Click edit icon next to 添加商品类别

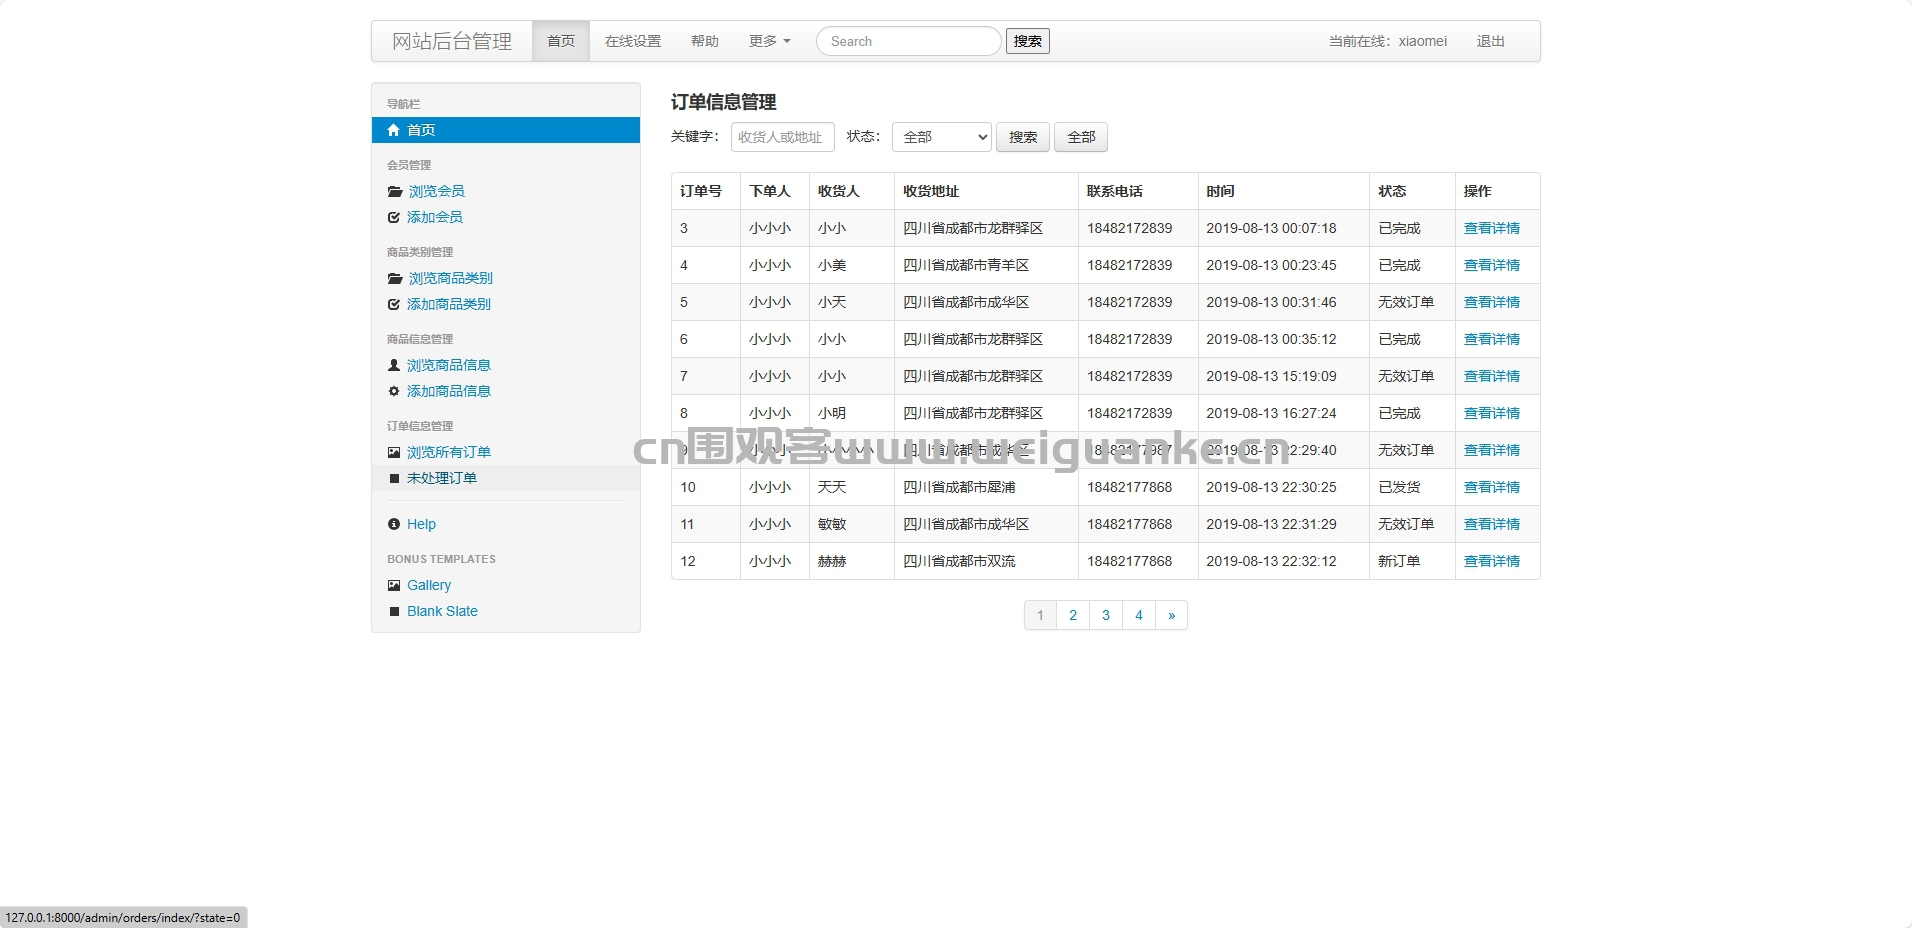(394, 304)
